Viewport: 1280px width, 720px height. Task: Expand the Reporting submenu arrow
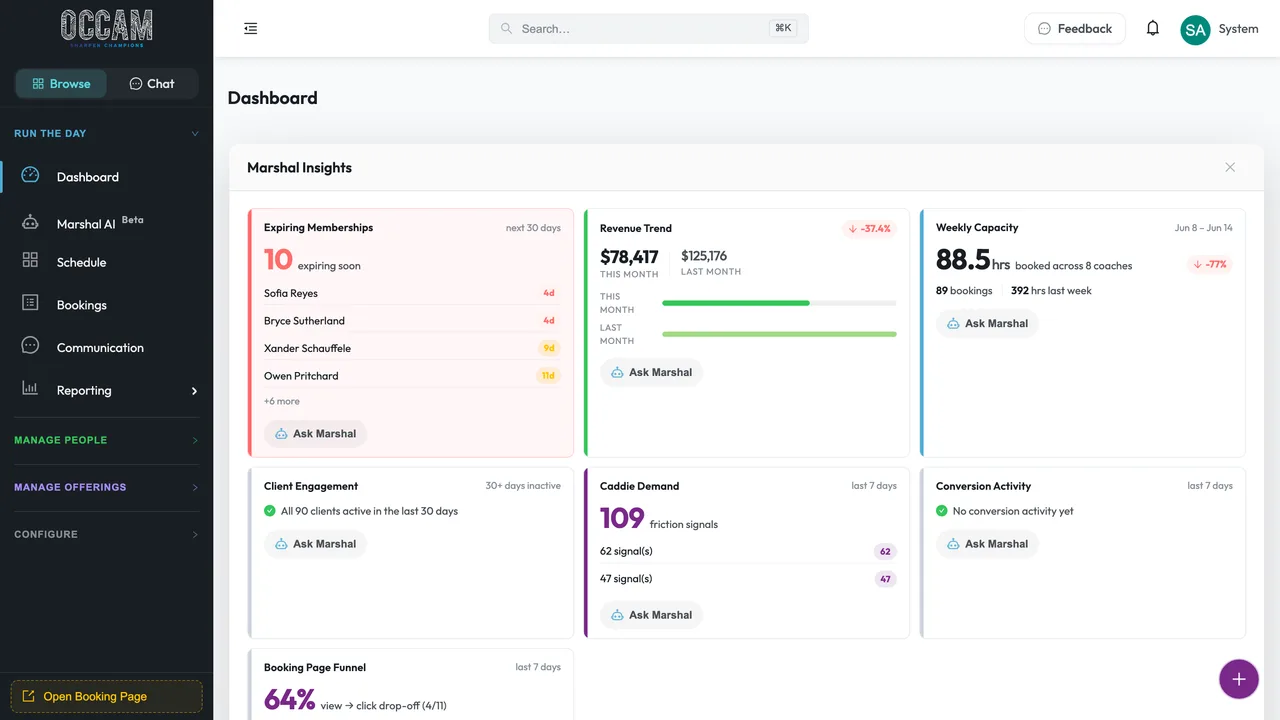(x=194, y=391)
